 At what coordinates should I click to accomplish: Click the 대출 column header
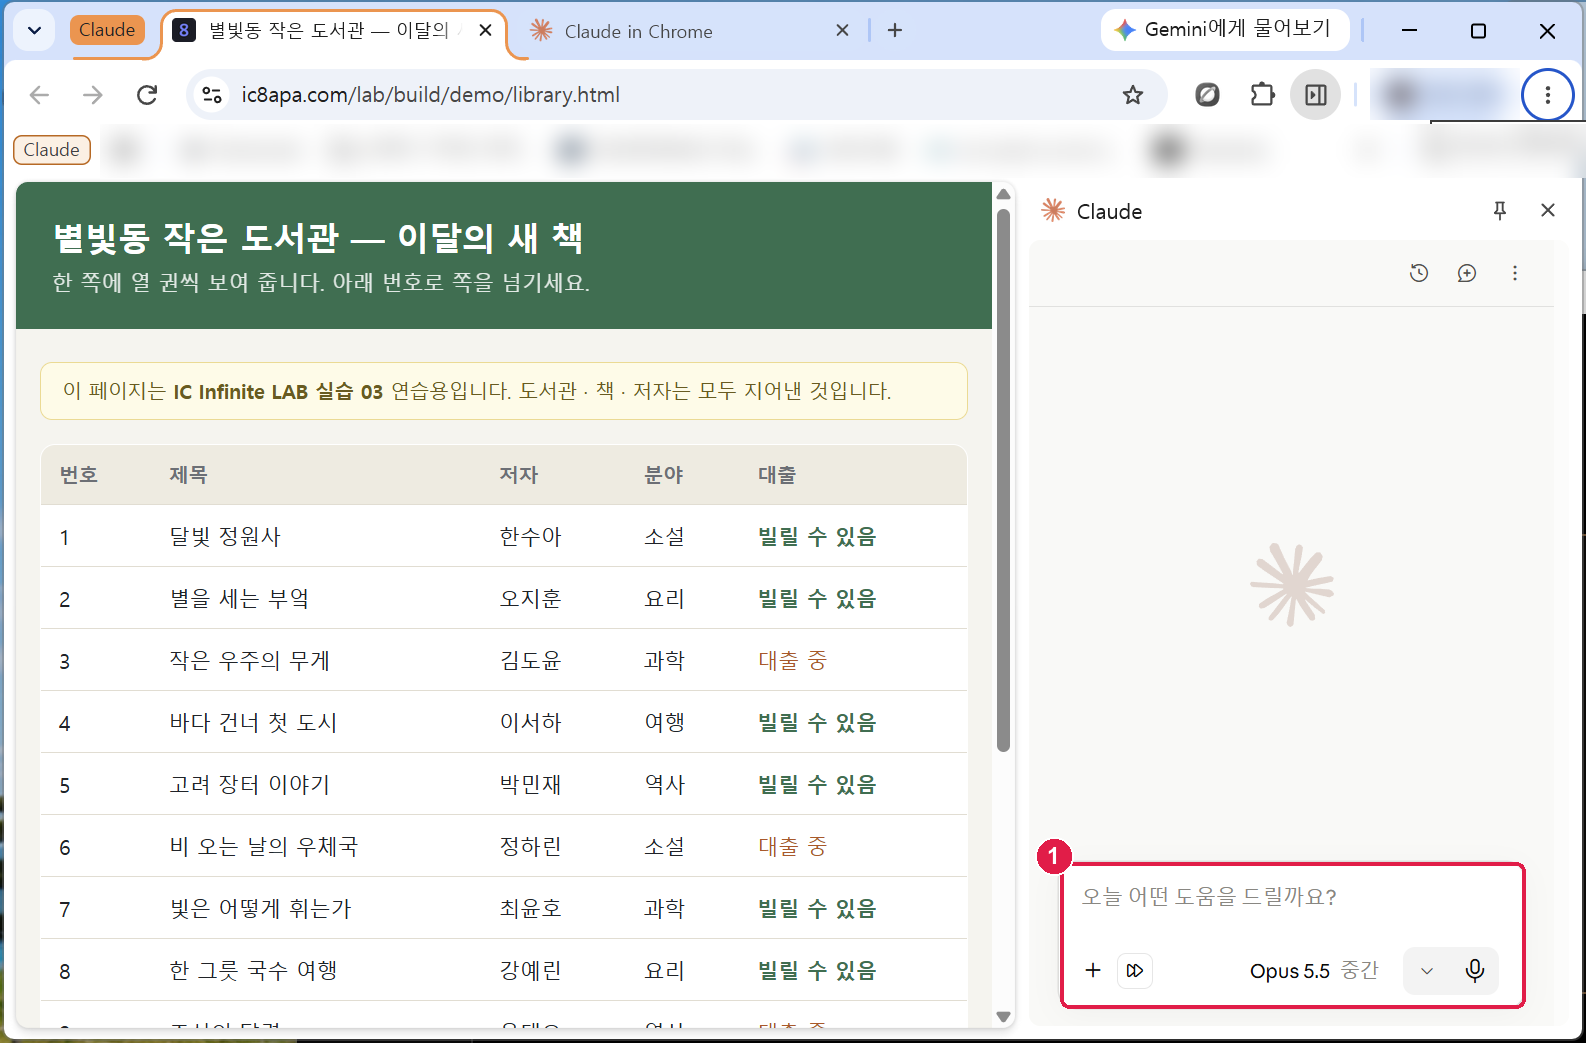click(x=777, y=475)
